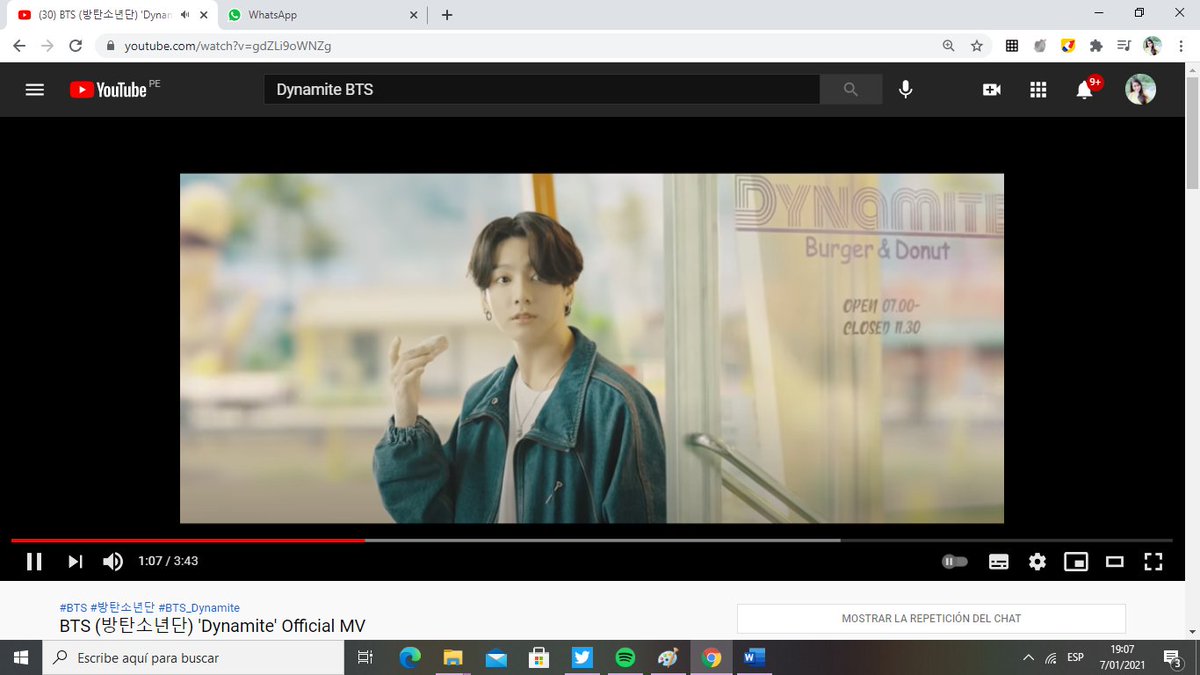Click MOSTRAR LA REPETICIÓN DEL CHAT button

pos(931,618)
